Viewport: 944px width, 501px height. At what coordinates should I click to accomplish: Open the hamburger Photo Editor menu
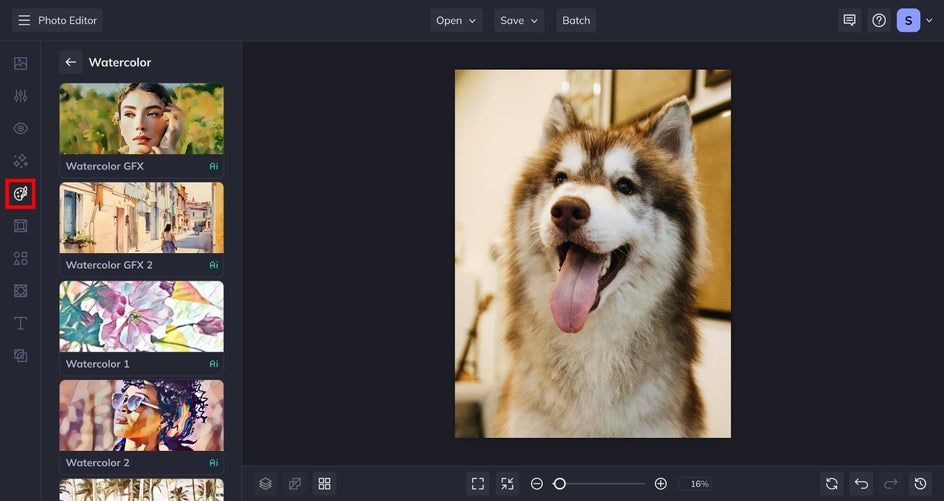(57, 20)
